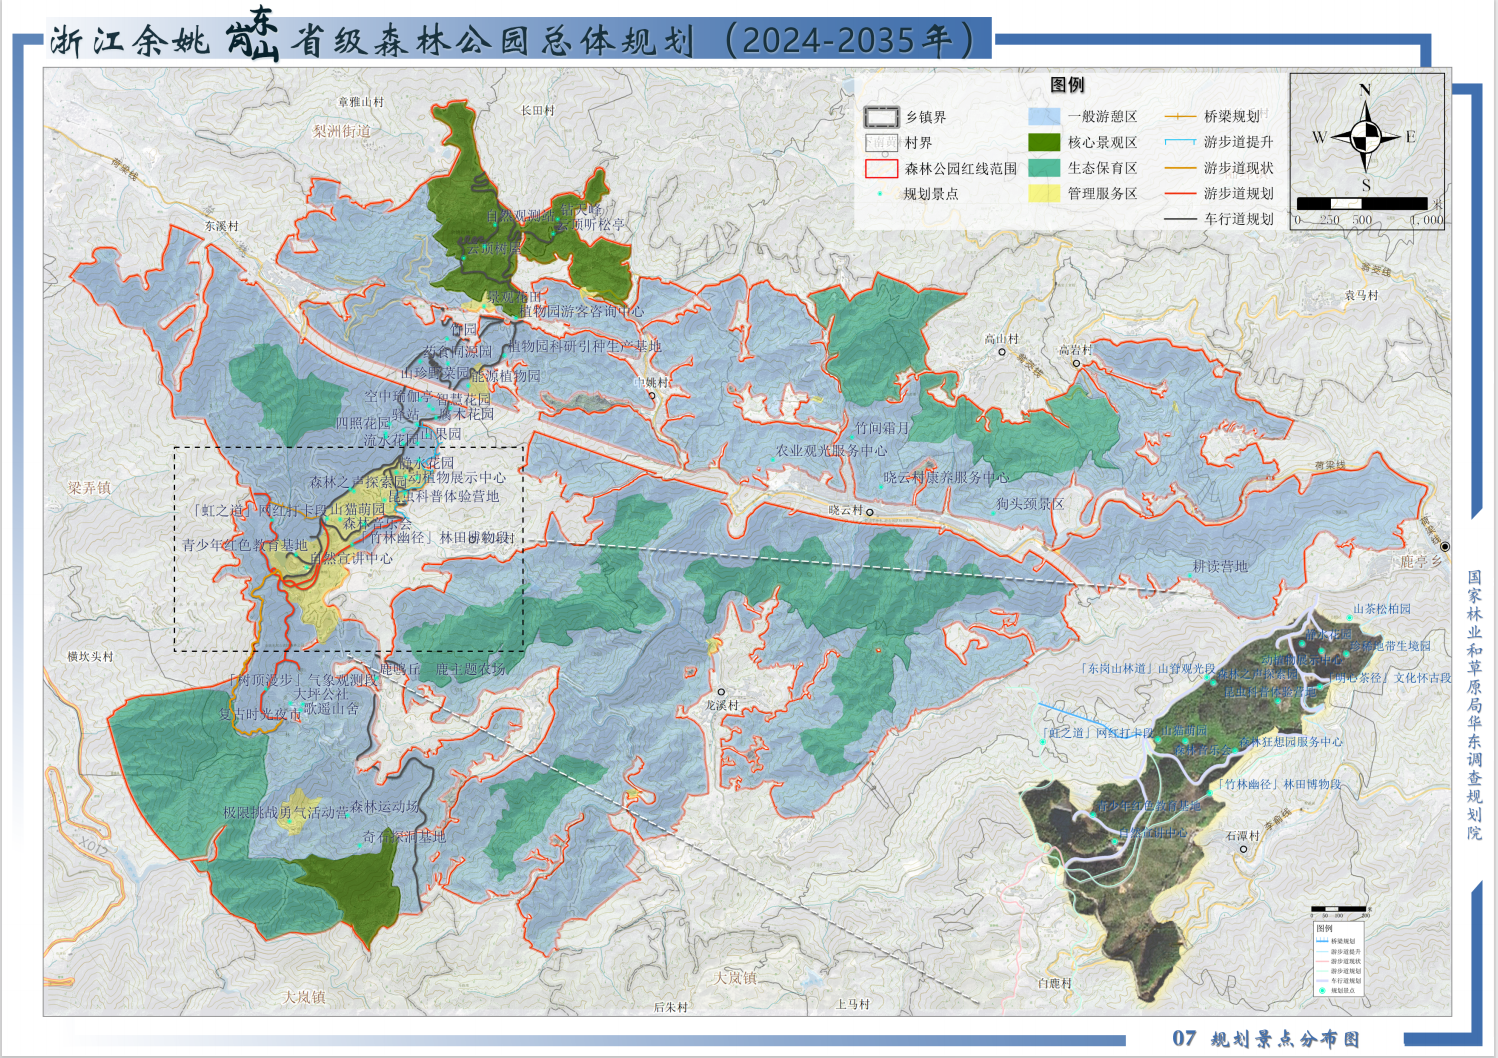Click the 一般游憩区 light blue legend swatch
Screen dimensions: 1498x1058
tap(1044, 117)
